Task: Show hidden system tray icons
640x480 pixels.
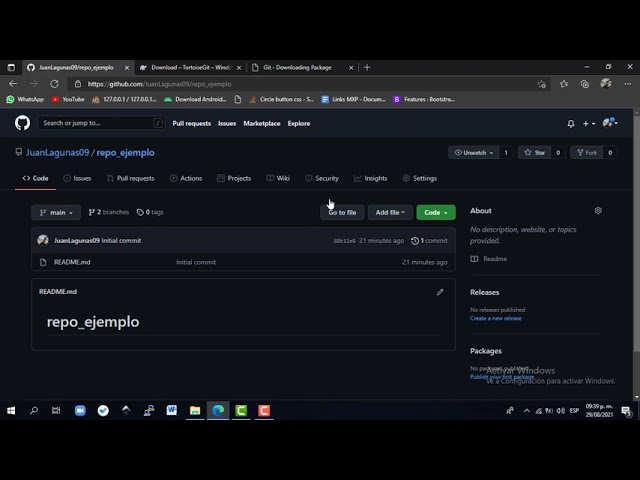Action: tap(527, 411)
